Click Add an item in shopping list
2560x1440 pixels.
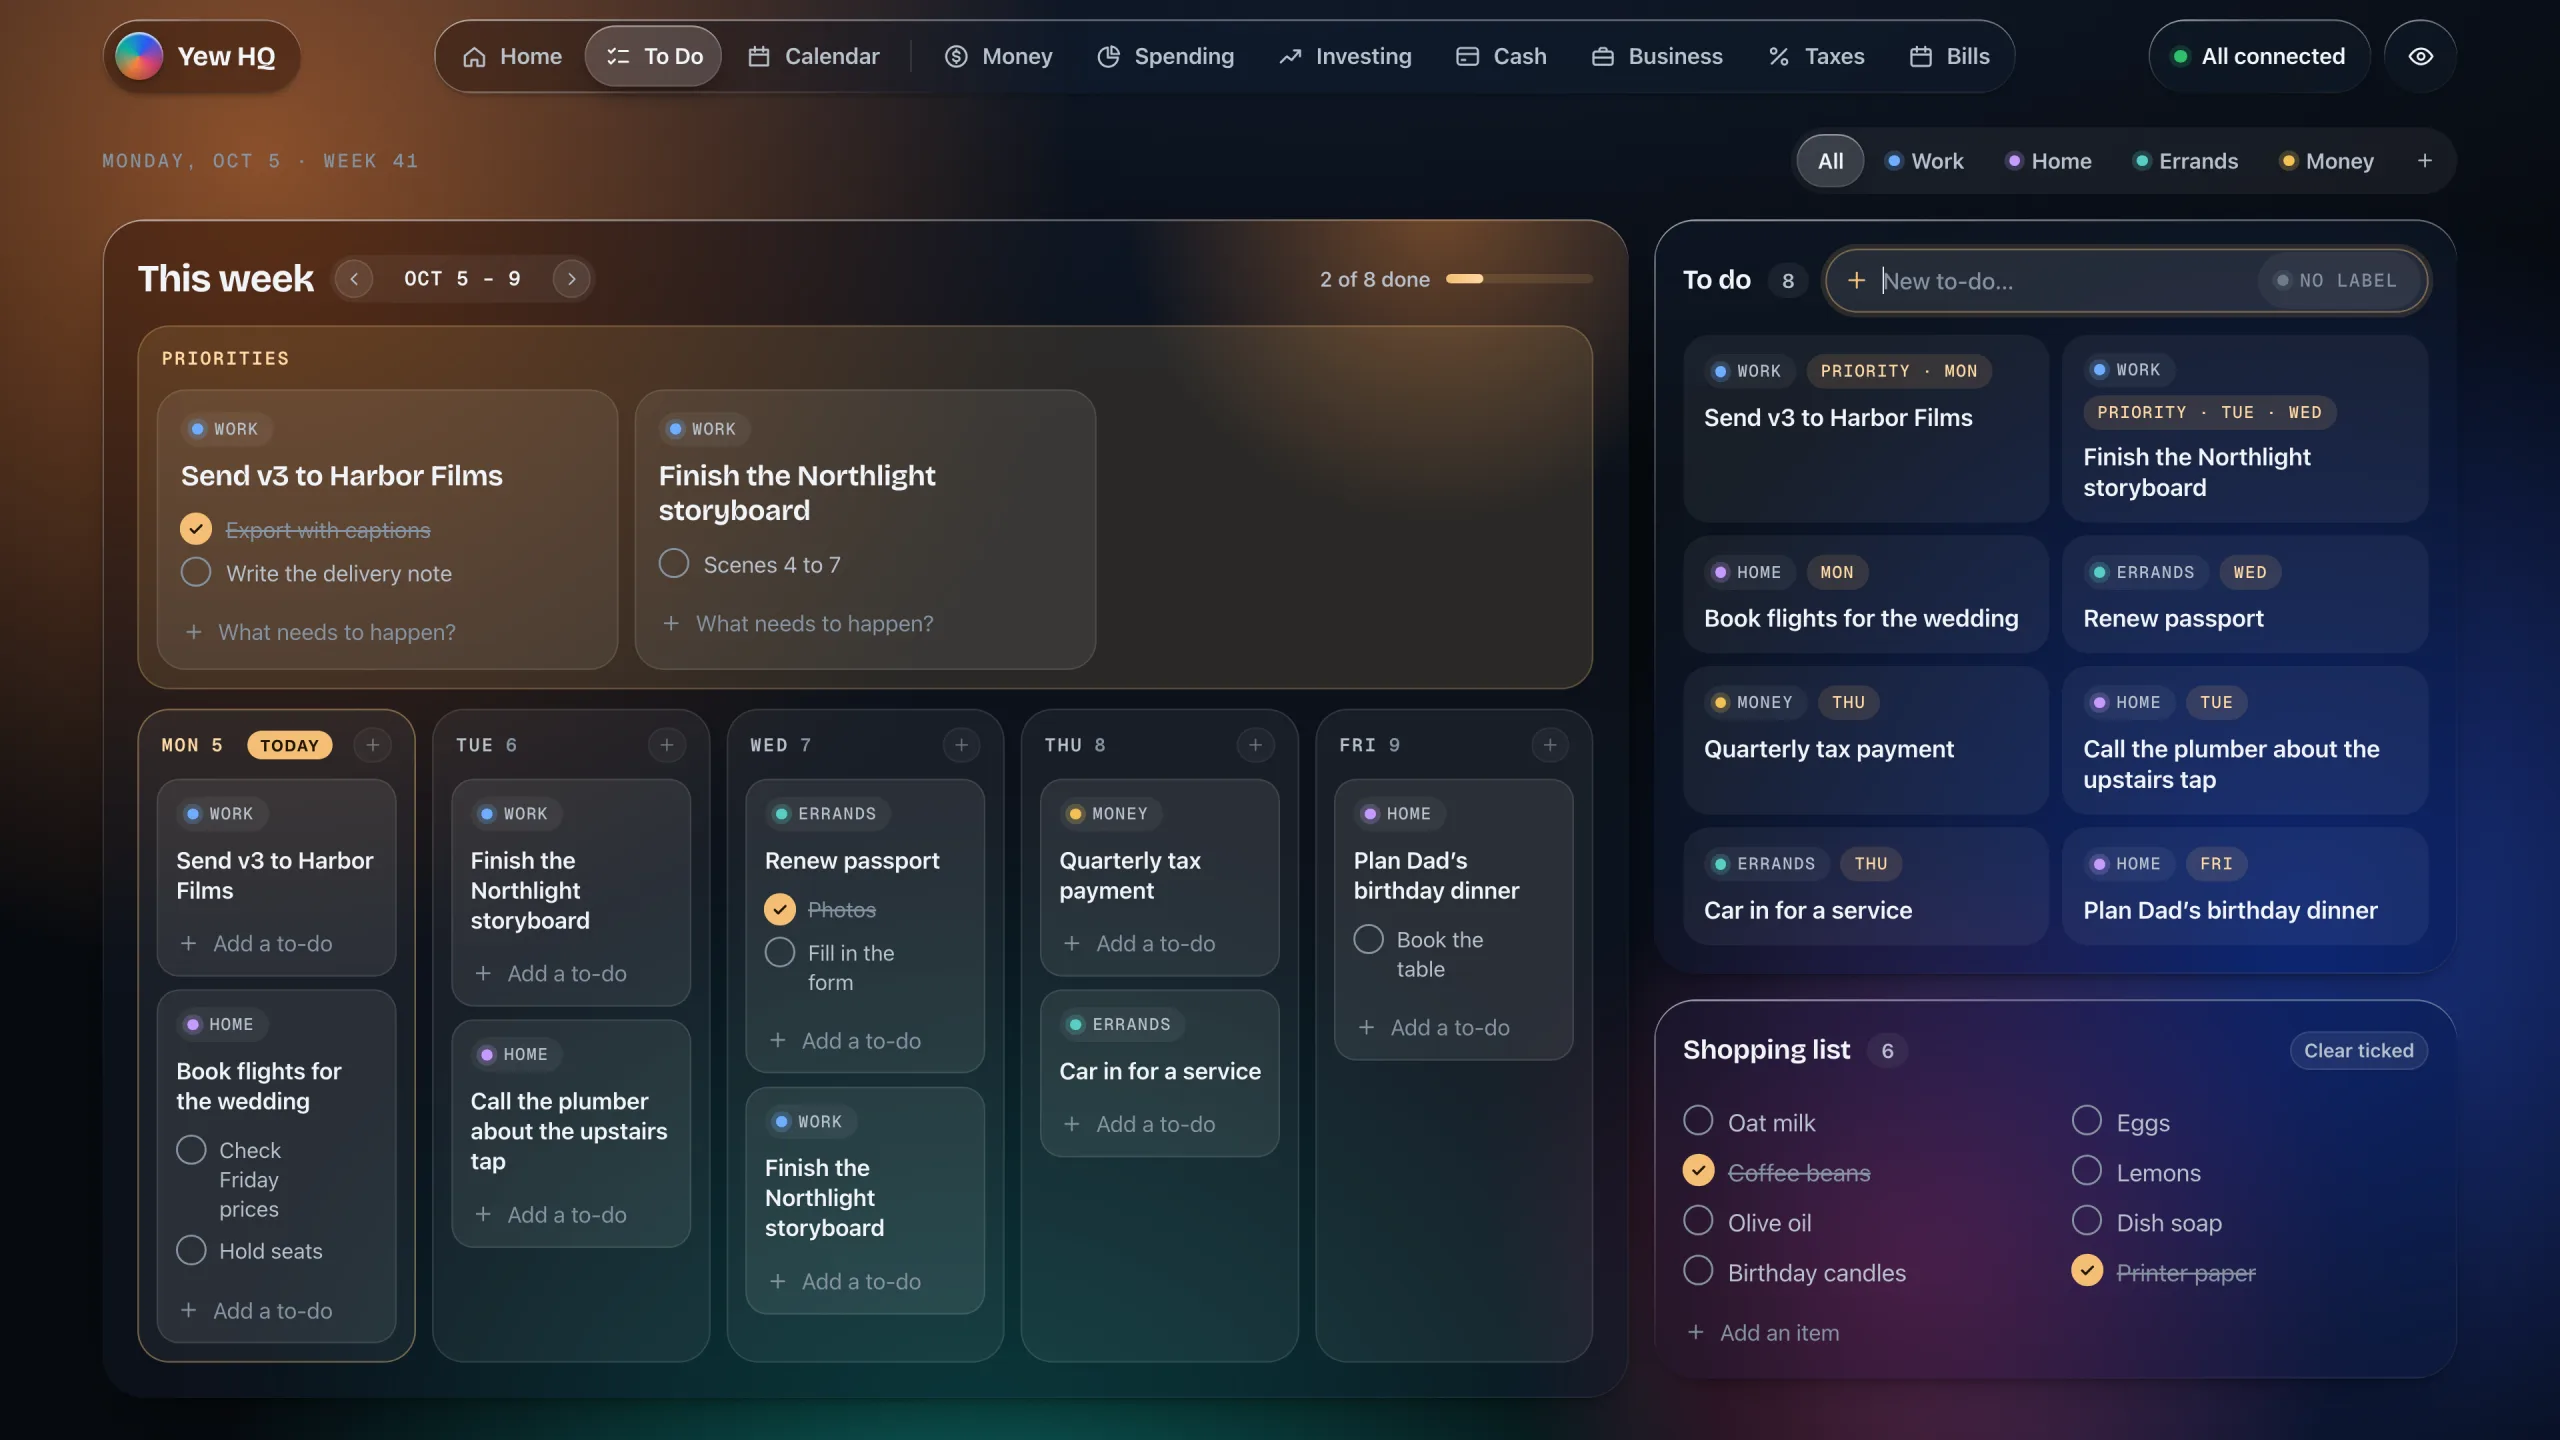pos(1764,1333)
